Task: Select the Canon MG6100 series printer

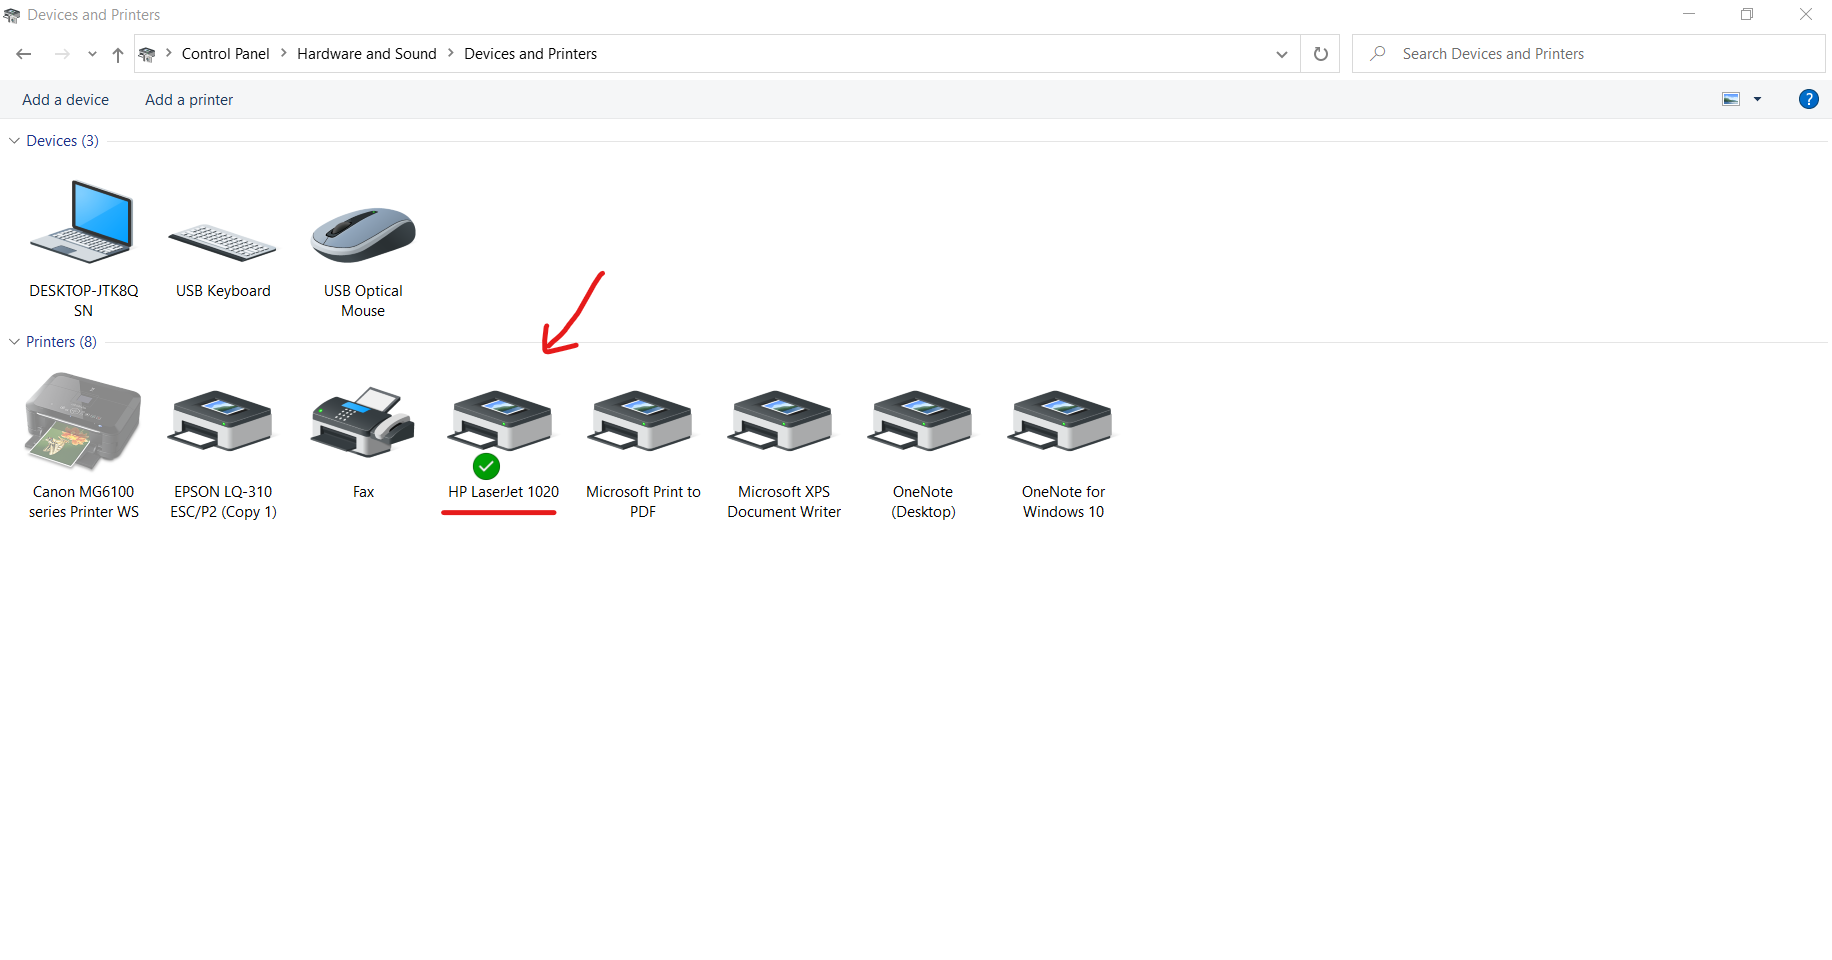Action: [83, 422]
